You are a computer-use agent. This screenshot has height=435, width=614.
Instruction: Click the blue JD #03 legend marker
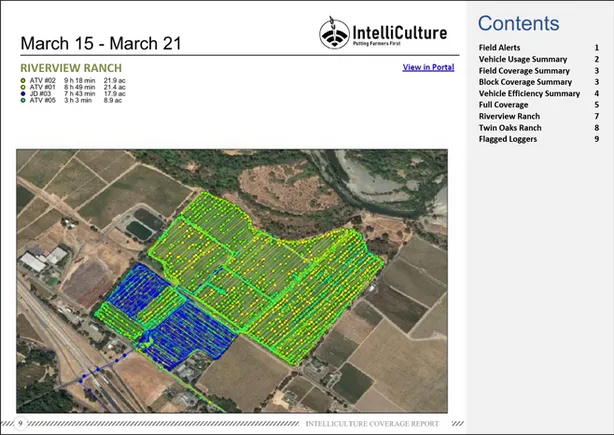click(23, 94)
